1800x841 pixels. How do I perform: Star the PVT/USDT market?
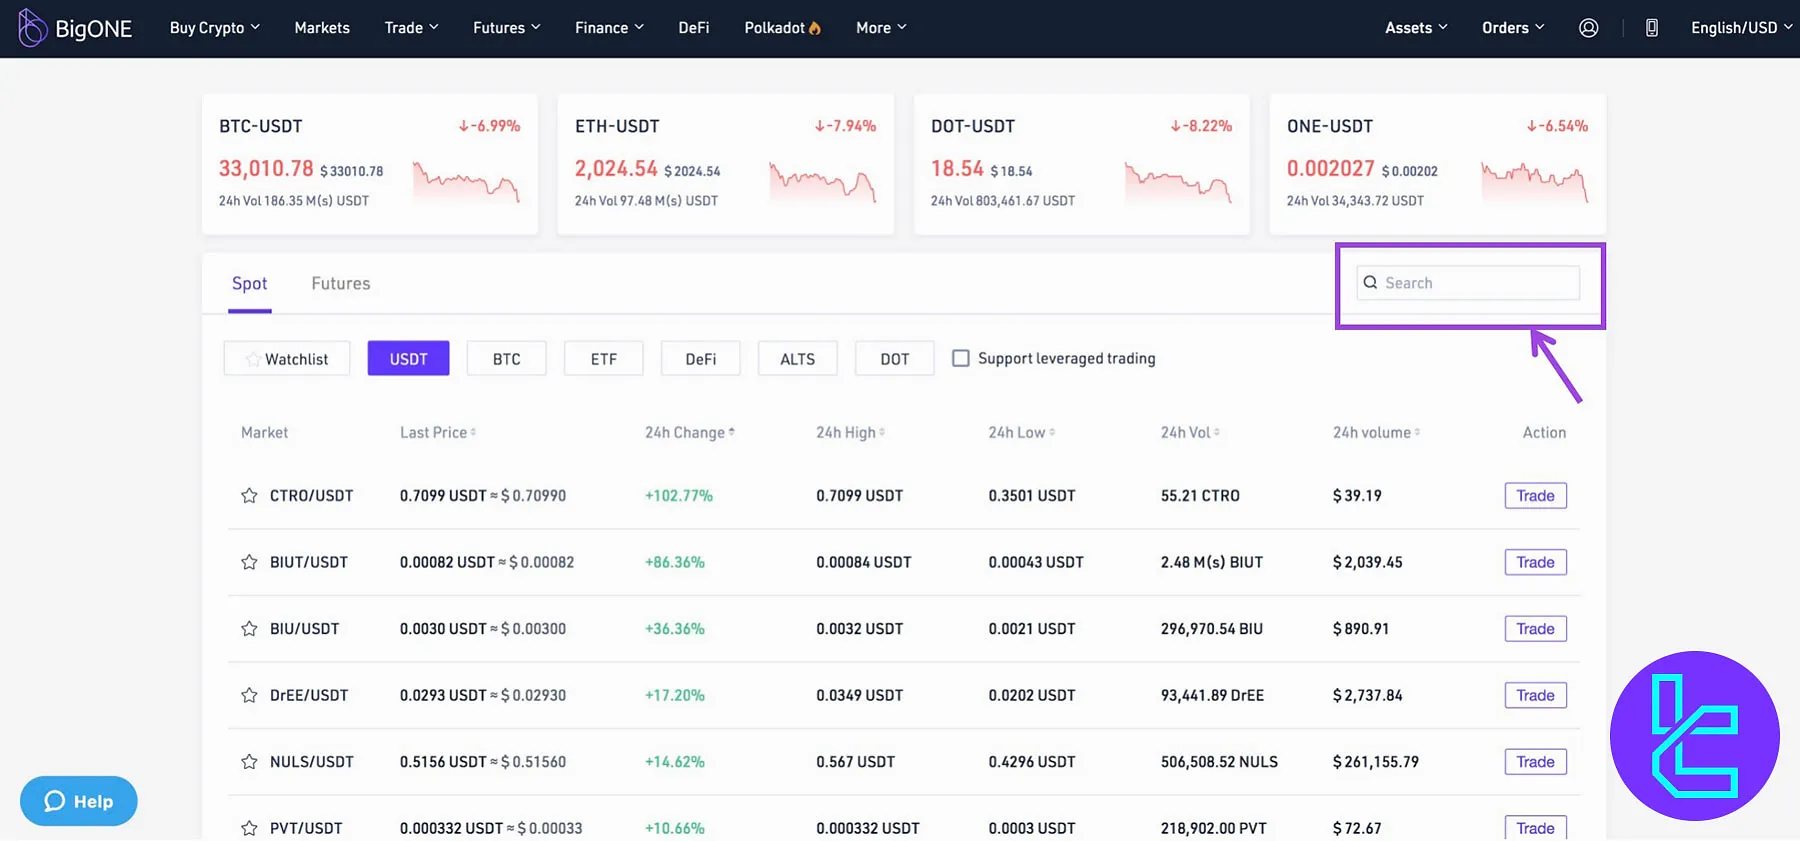tap(249, 828)
